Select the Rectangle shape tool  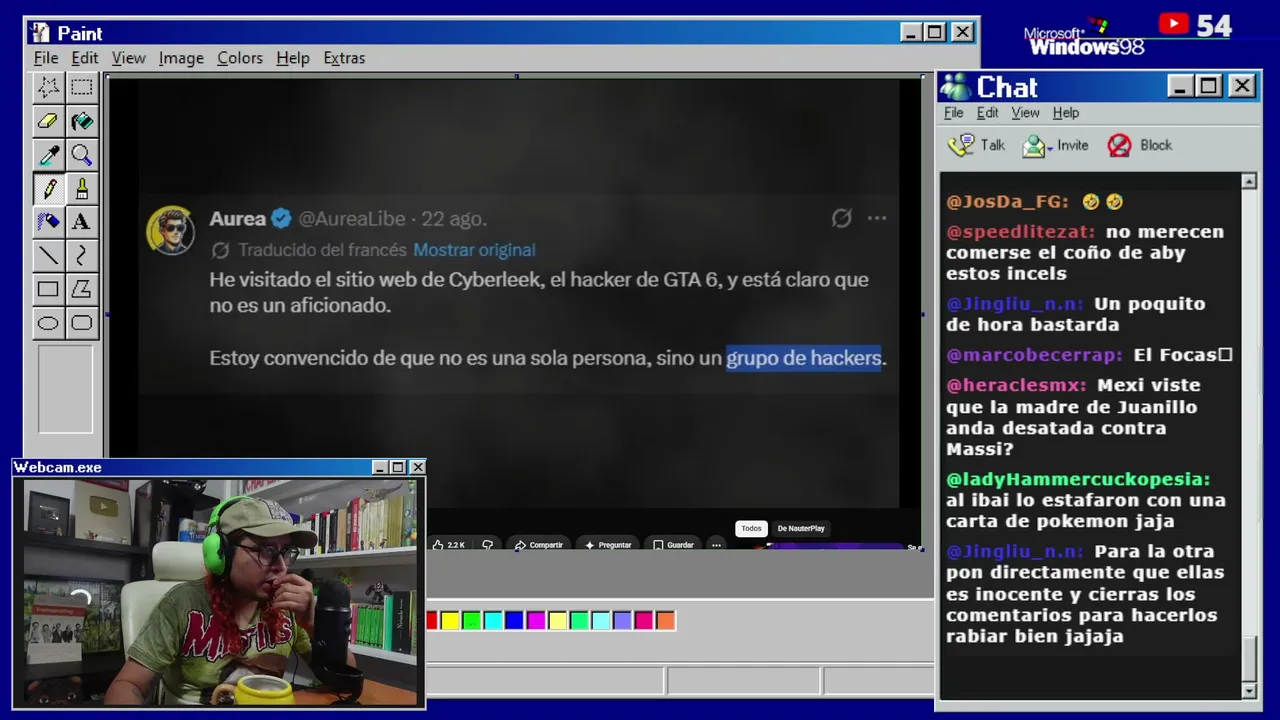coord(48,290)
